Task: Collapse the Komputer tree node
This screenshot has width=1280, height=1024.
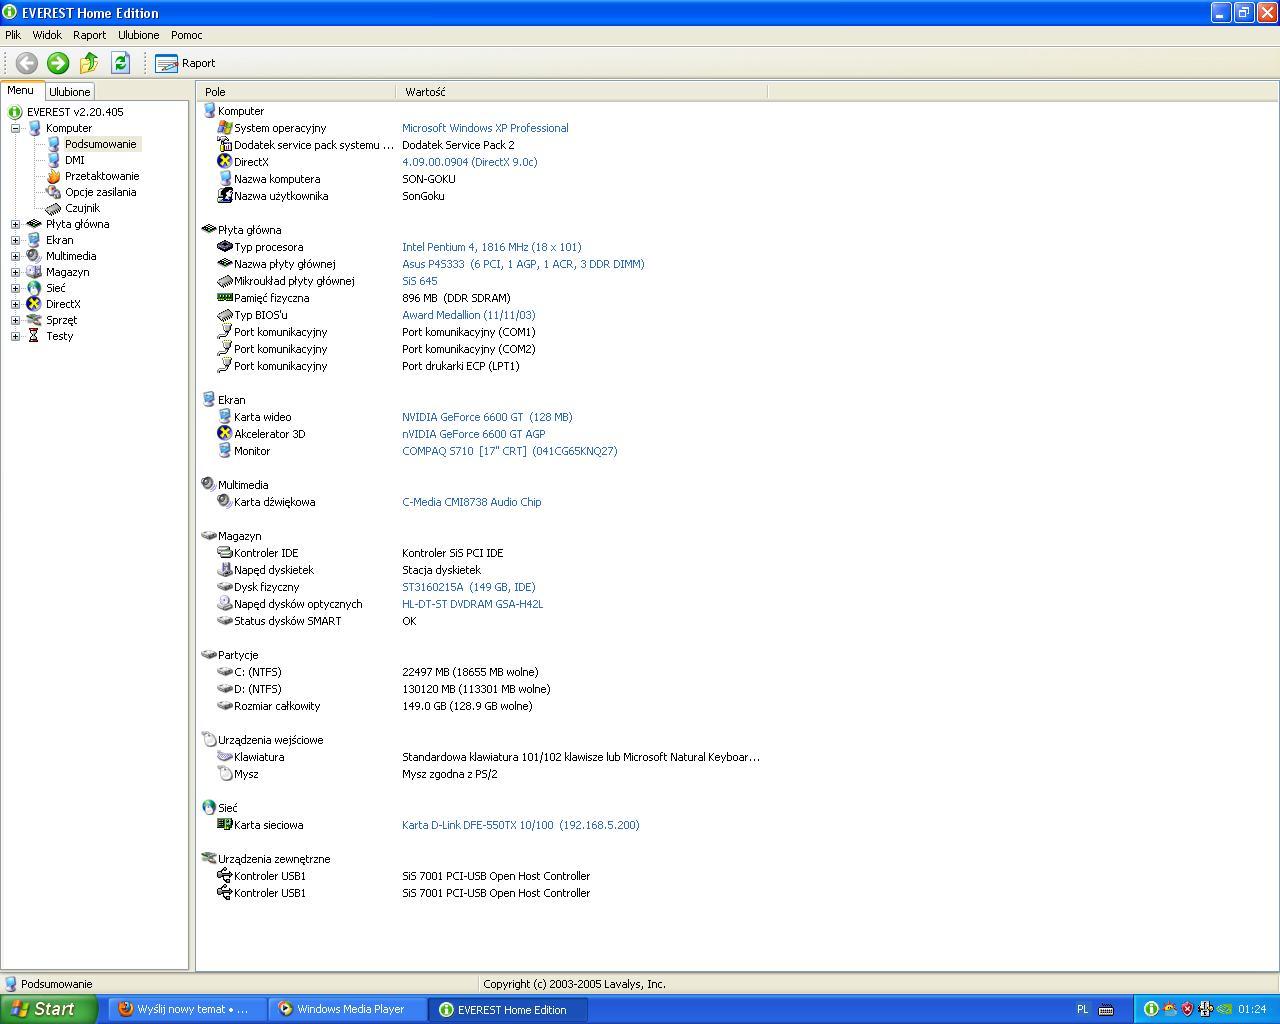Action: click(x=16, y=128)
